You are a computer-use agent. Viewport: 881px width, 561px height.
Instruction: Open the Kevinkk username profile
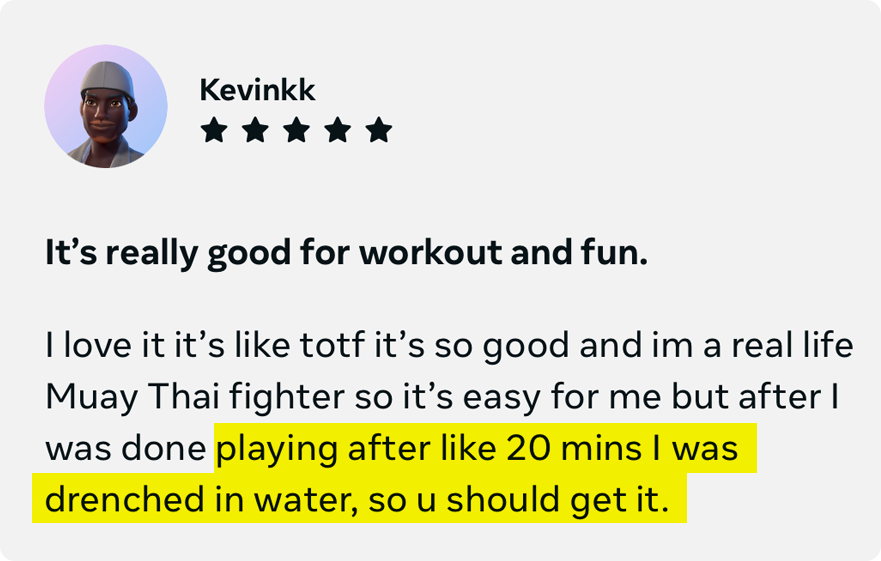(257, 90)
